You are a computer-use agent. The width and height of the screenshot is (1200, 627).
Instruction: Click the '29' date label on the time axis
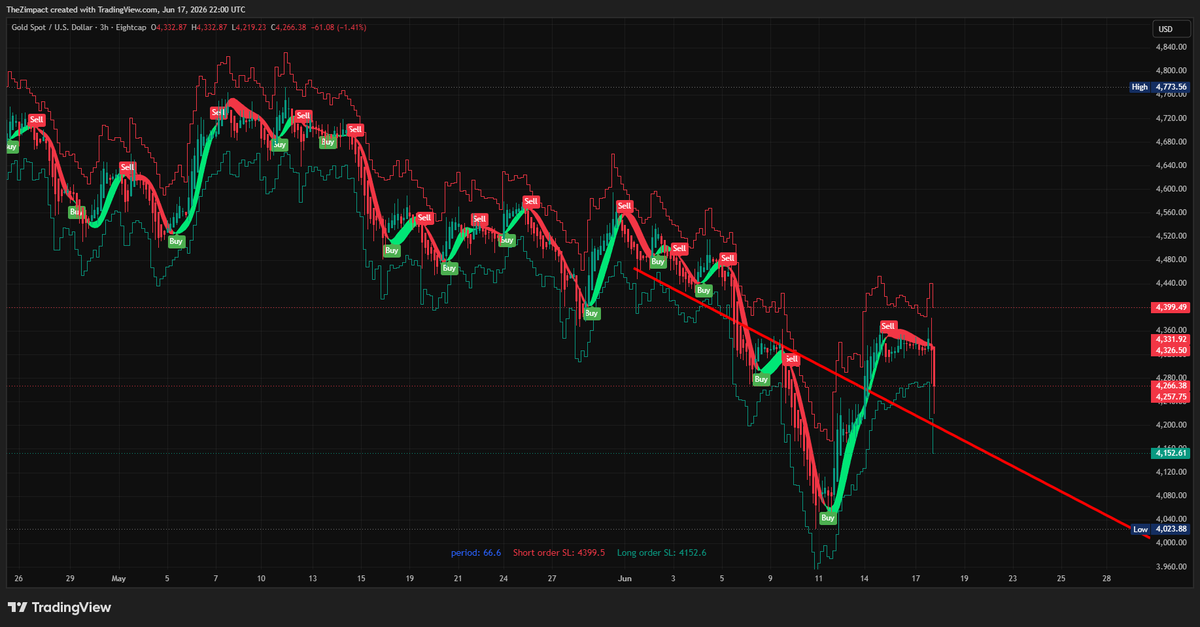coord(69,578)
